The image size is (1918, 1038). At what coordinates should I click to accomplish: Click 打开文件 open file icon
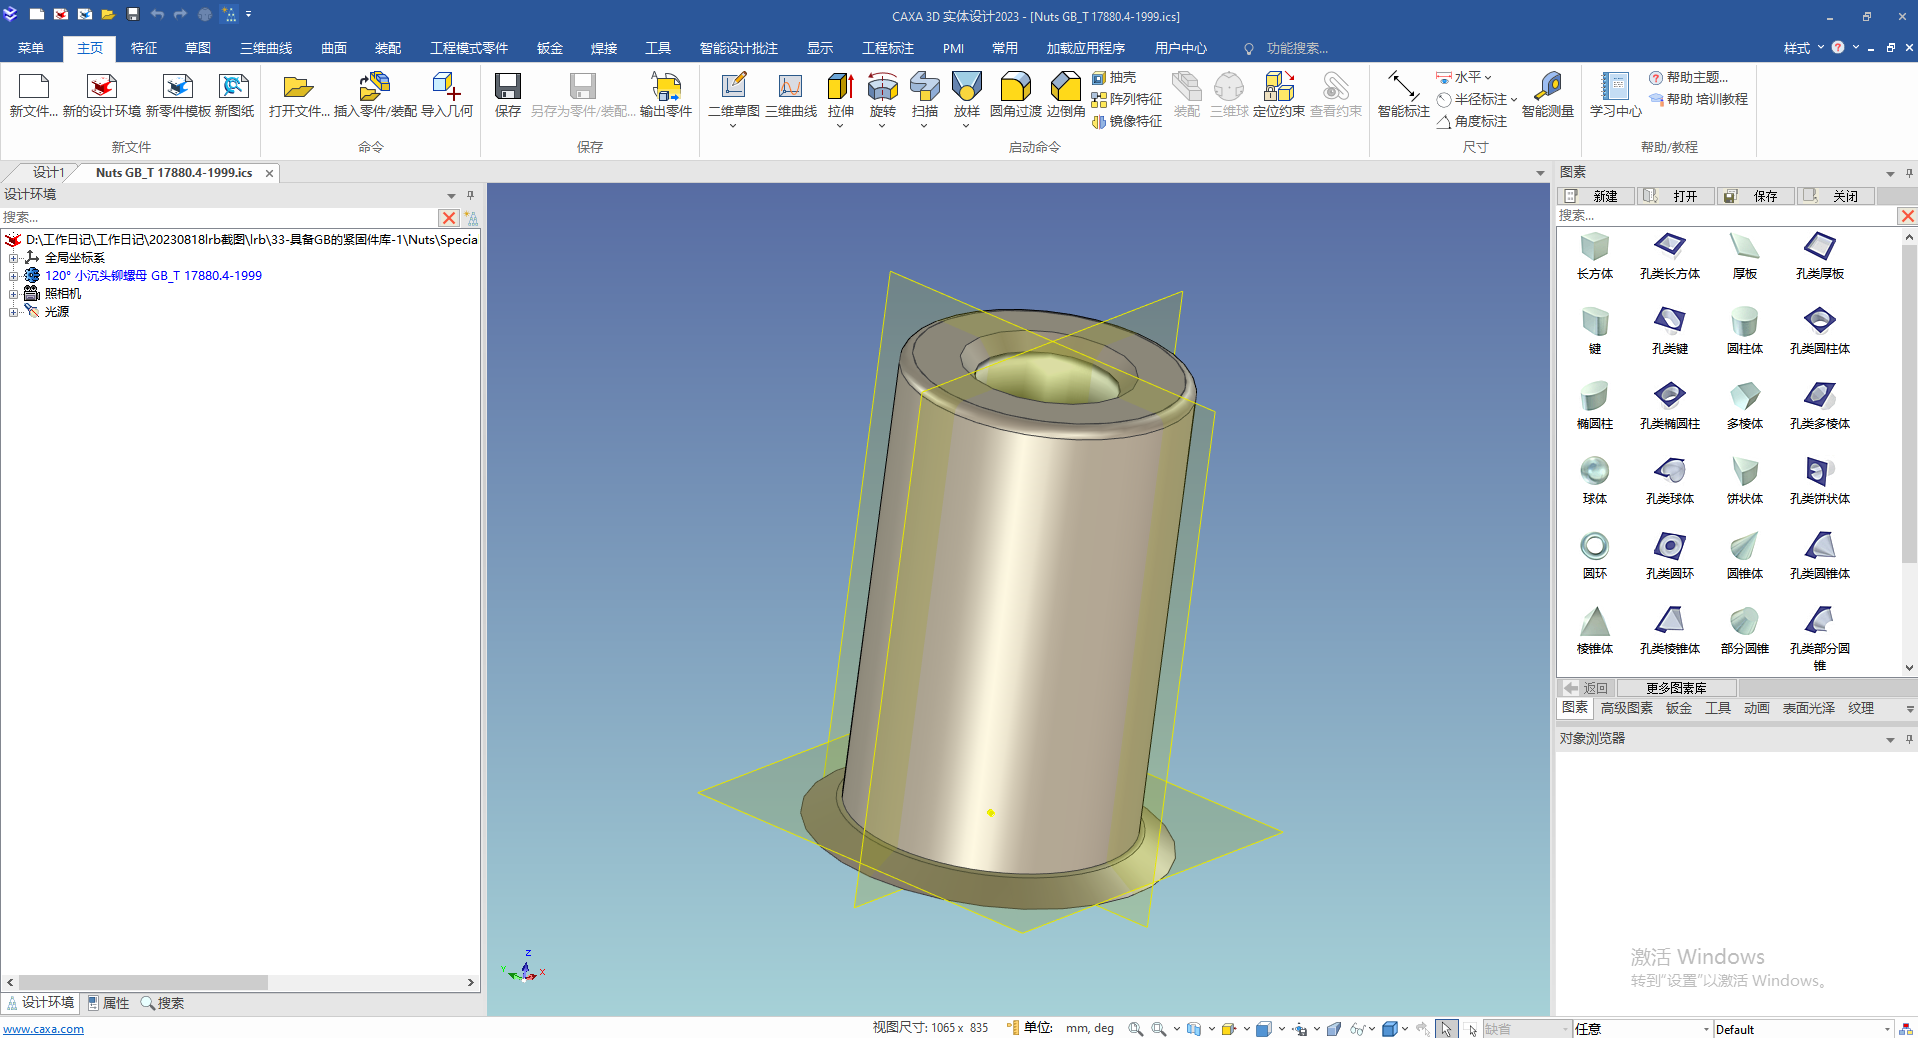[x=298, y=87]
